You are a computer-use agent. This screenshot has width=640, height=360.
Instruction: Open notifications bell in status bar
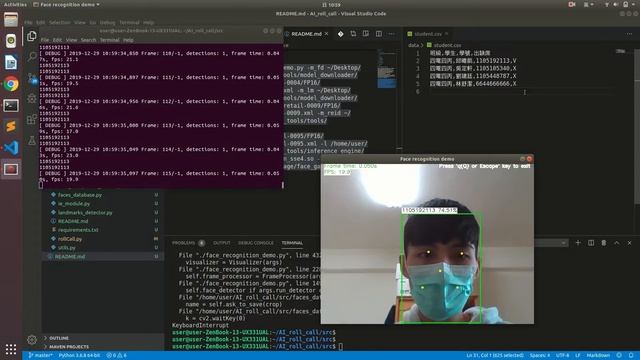[631, 356]
